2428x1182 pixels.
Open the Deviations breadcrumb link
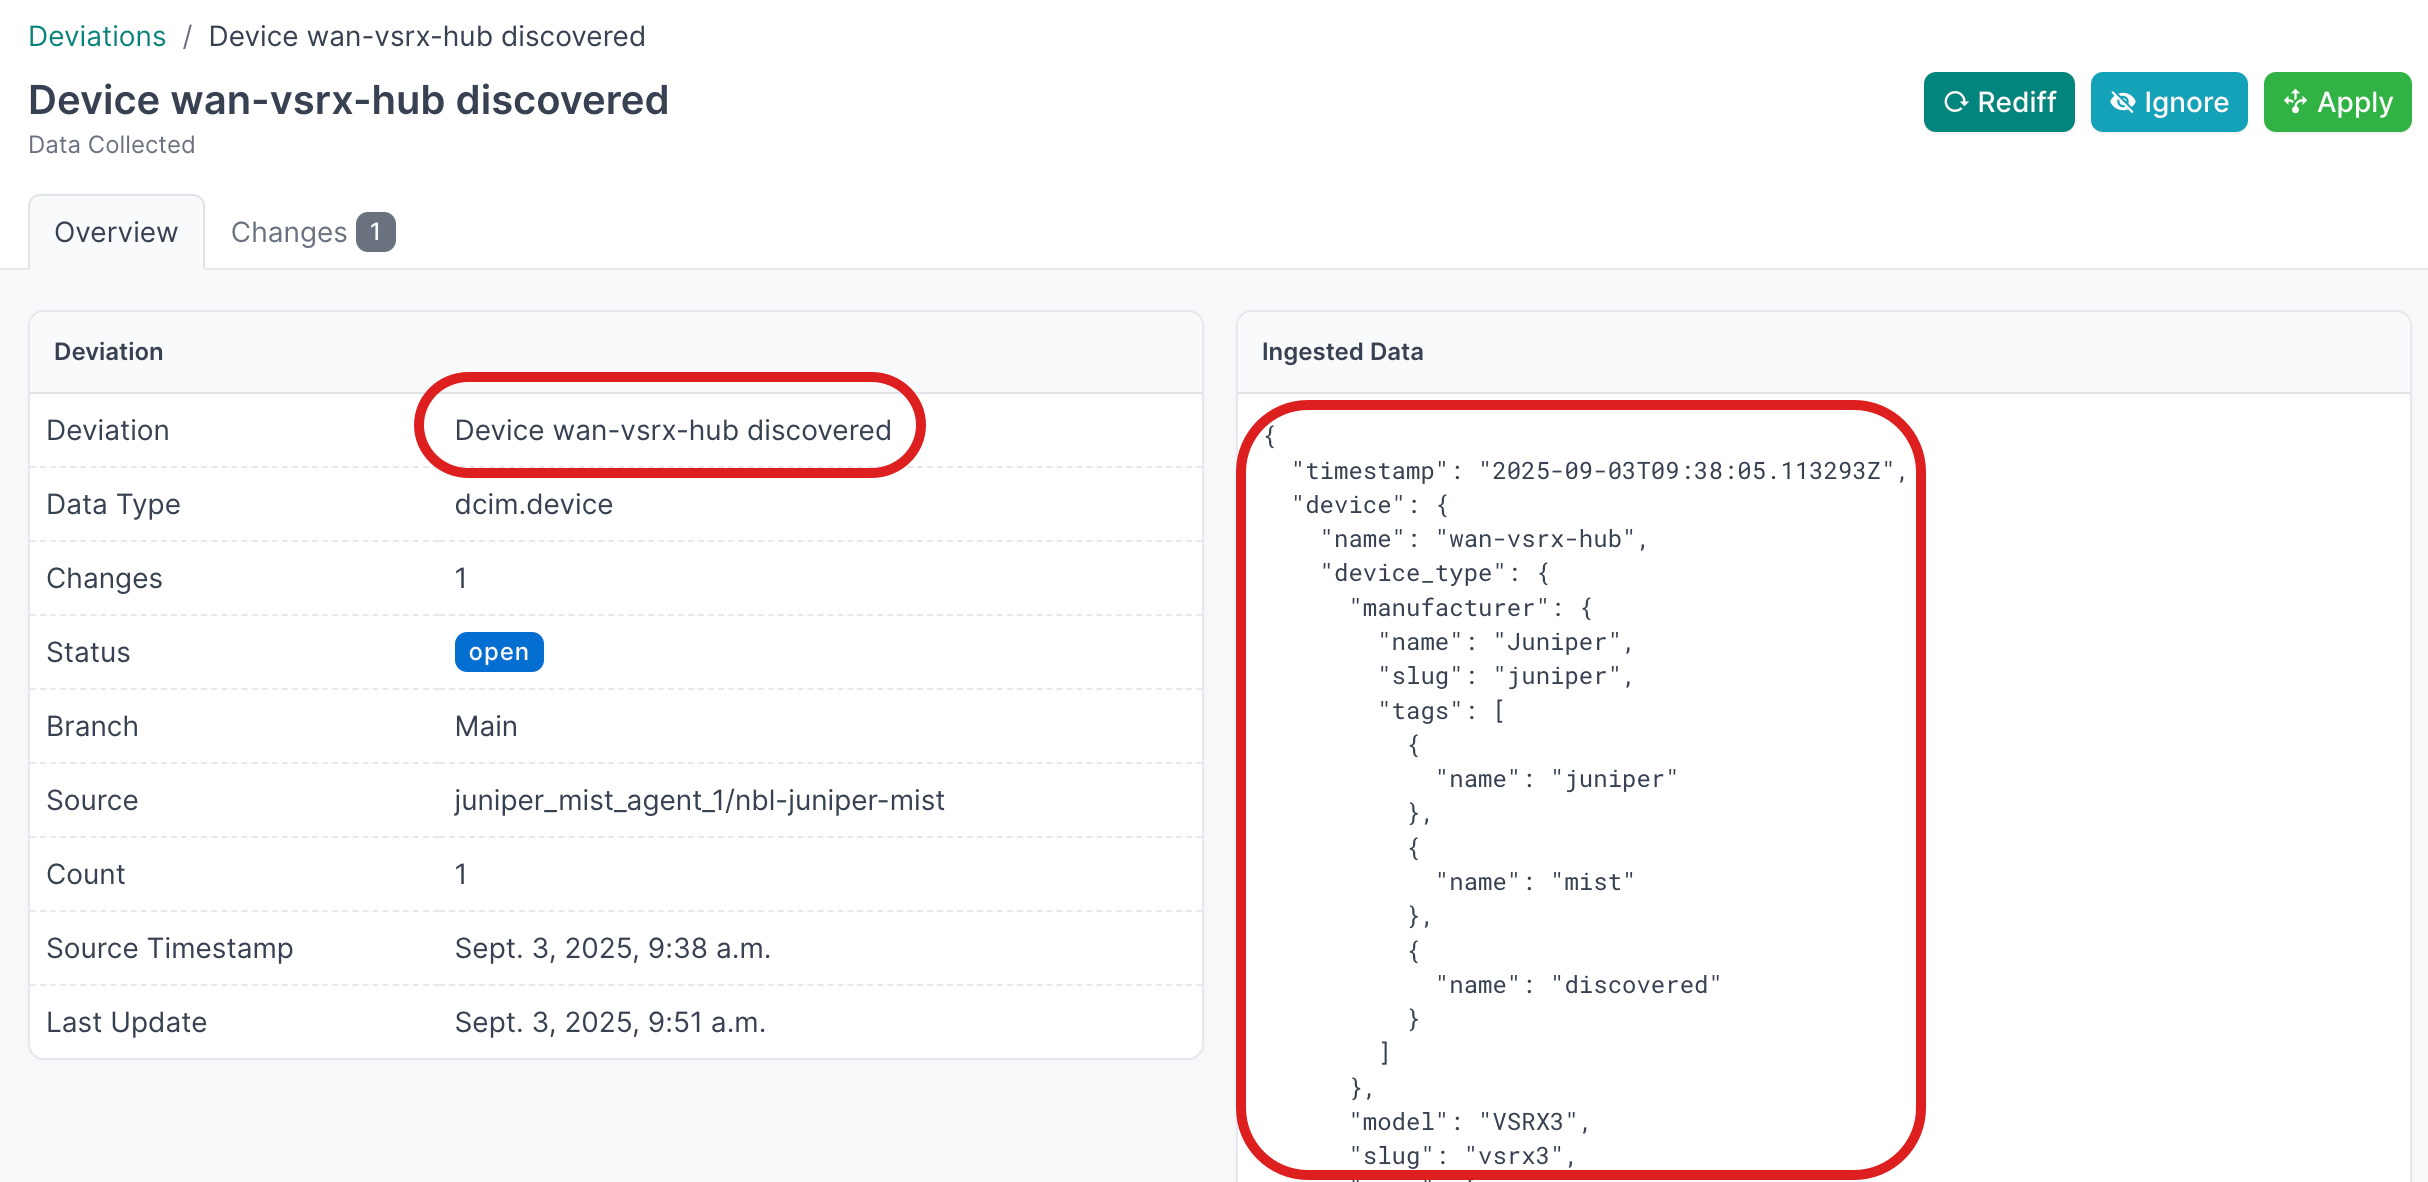(x=97, y=36)
